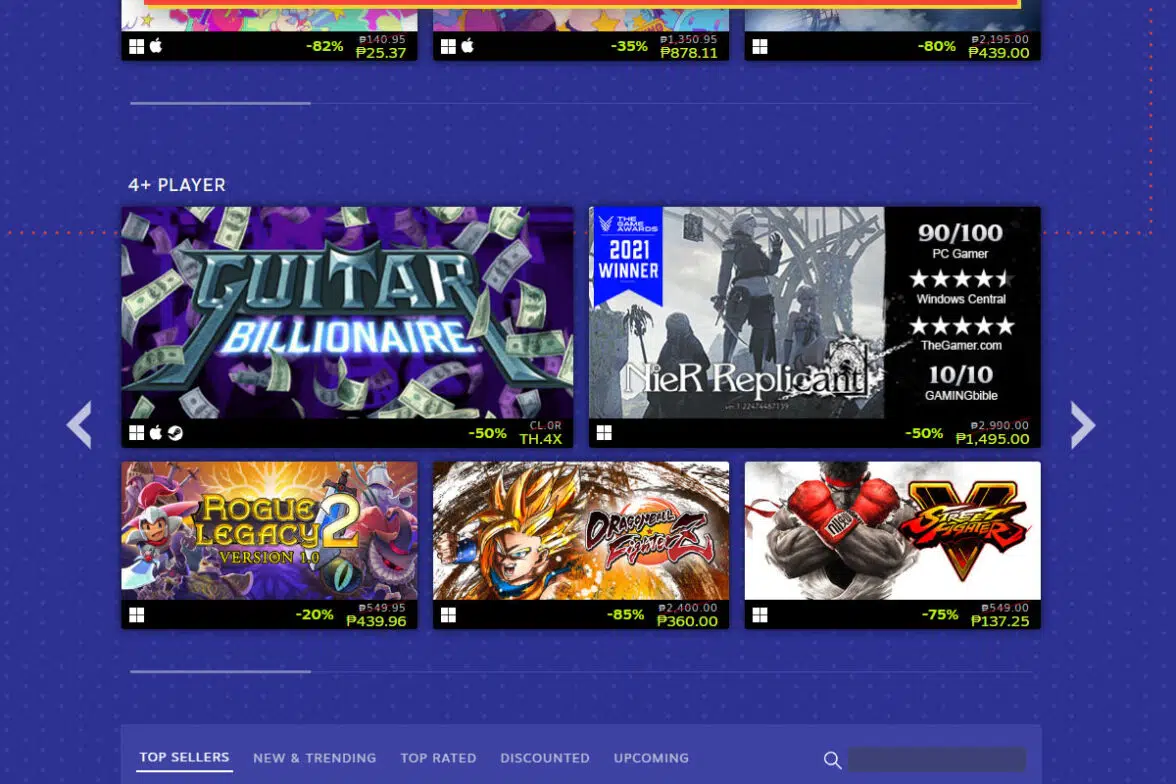Select the Top Sellers tab
Viewport: 1176px width, 784px height.
click(184, 758)
